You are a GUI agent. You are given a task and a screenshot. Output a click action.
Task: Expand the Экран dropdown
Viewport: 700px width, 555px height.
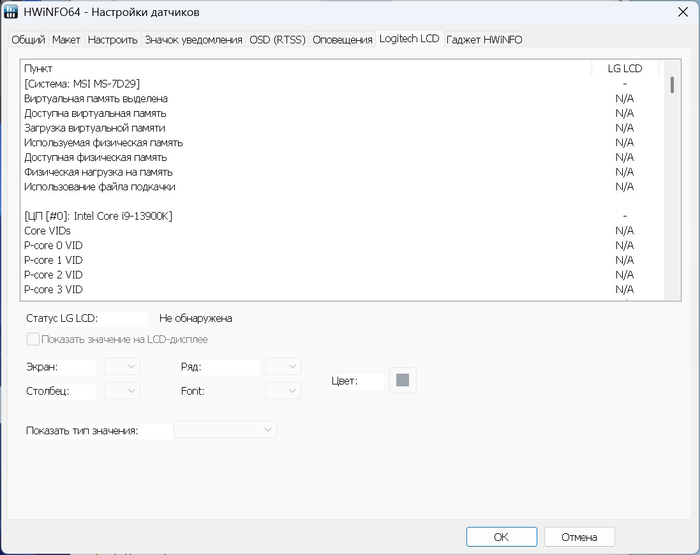(x=122, y=367)
